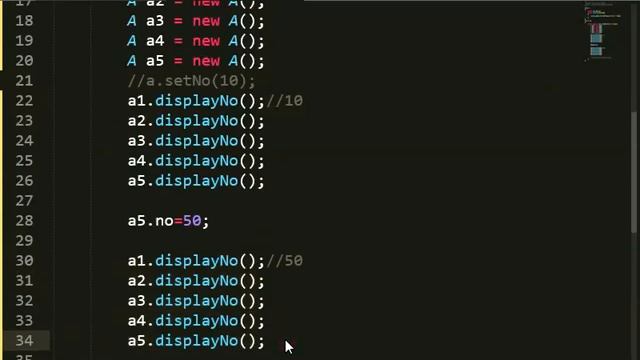Click line number 19 in gutter
Image resolution: width=640 pixels, height=360 pixels.
pyautogui.click(x=24, y=40)
